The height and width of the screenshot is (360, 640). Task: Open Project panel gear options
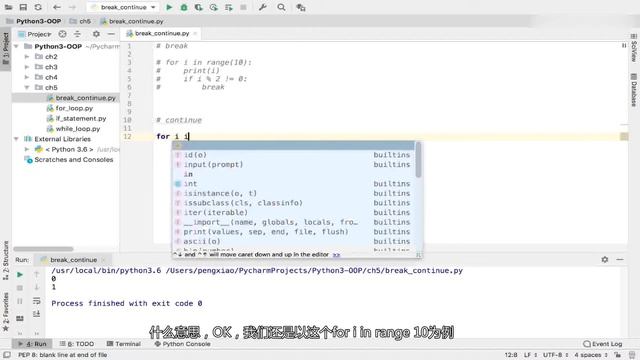coord(96,34)
